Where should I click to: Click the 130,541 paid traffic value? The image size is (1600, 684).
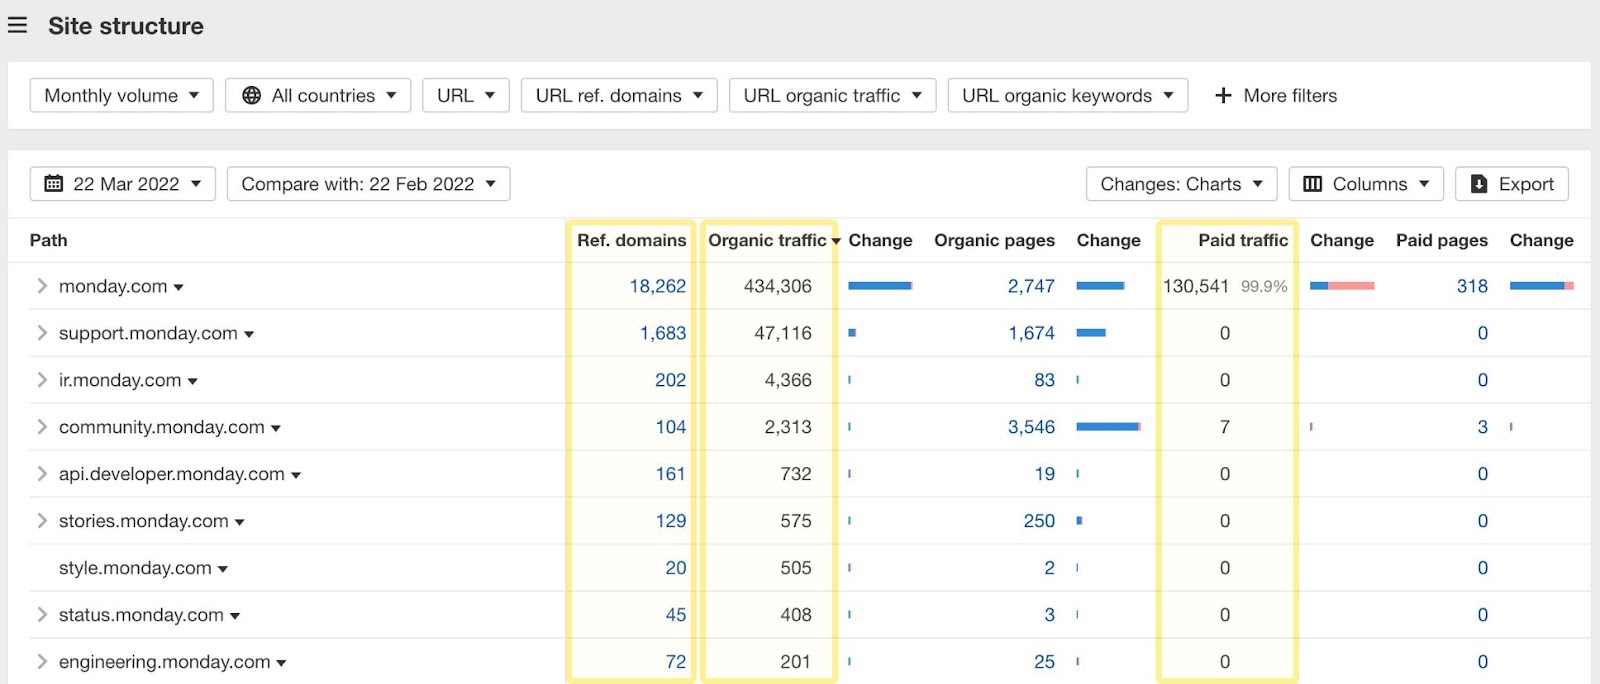[x=1196, y=286]
